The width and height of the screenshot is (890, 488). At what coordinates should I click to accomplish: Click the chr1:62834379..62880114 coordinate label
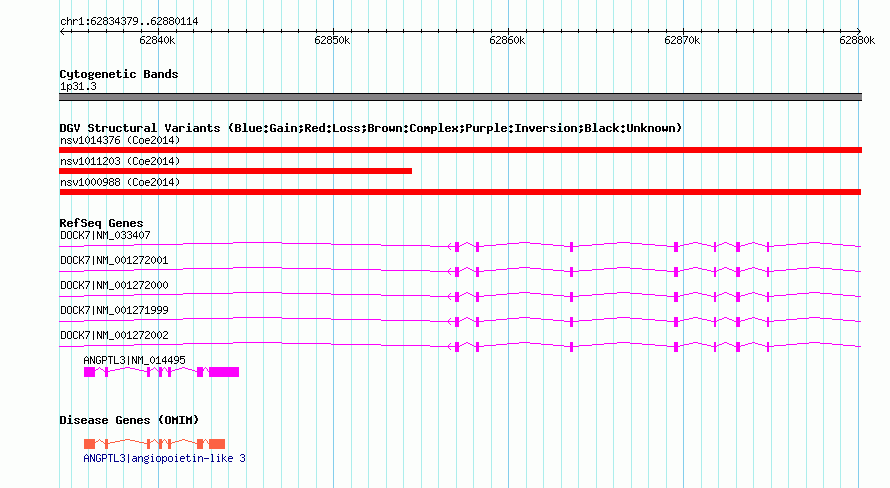click(x=129, y=22)
